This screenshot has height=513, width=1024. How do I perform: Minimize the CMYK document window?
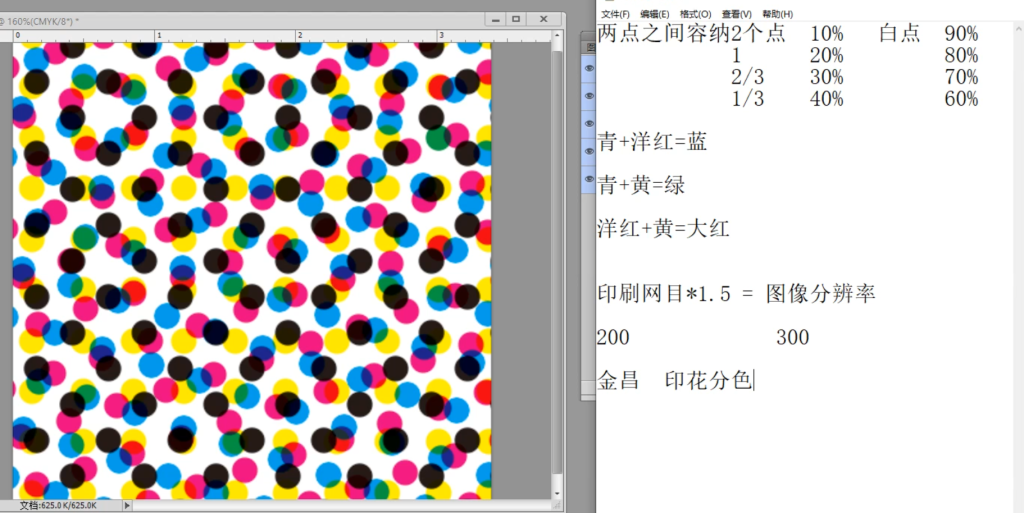pos(494,19)
